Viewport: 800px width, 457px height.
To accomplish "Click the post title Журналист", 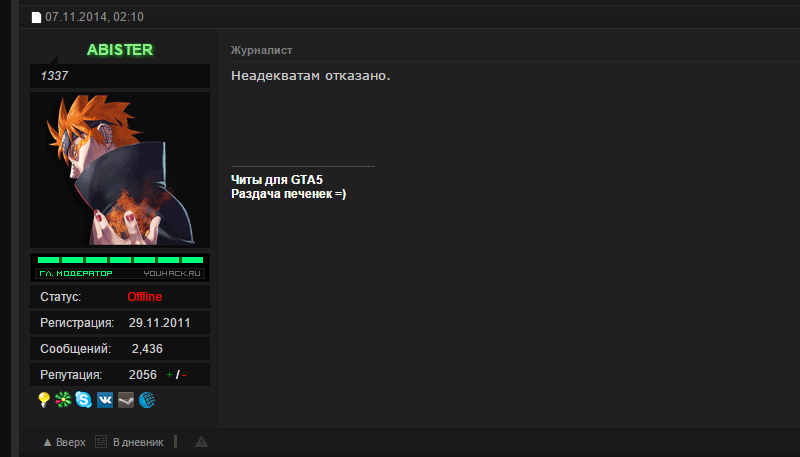I will pos(261,50).
